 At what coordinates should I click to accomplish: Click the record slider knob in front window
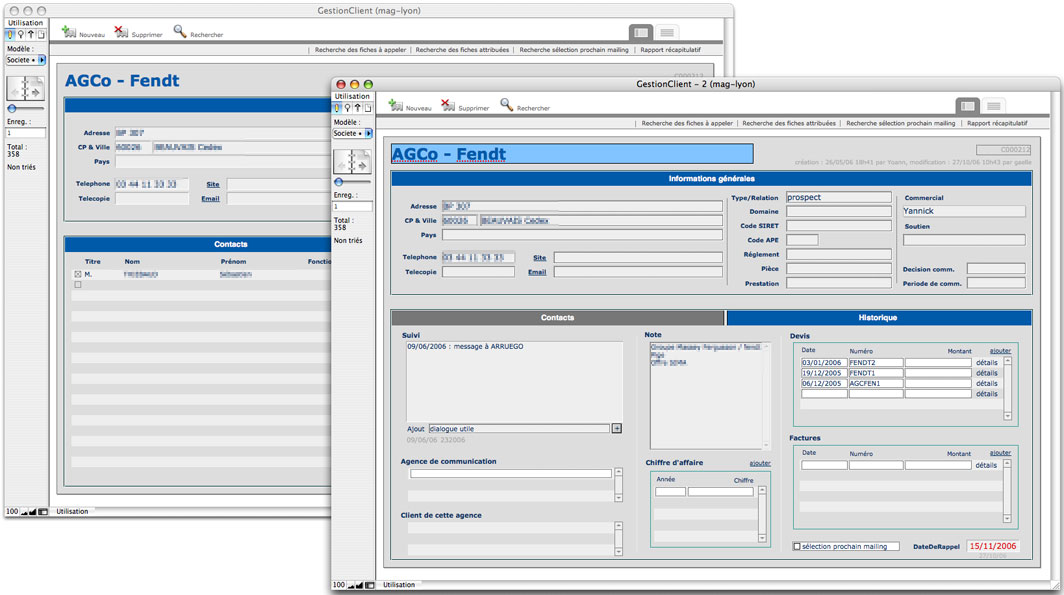pos(339,182)
